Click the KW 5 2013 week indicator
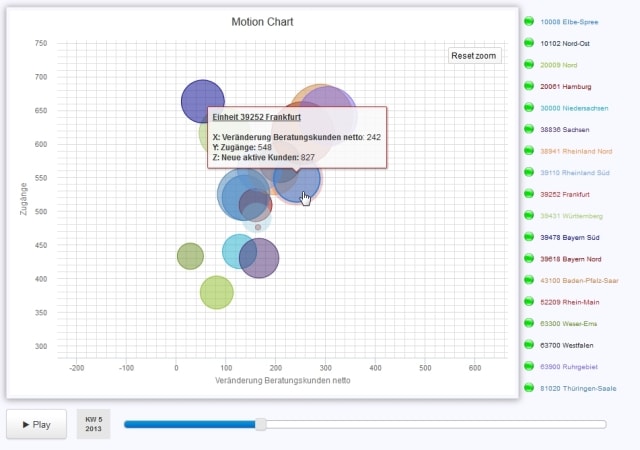640x450 pixels. [94, 424]
